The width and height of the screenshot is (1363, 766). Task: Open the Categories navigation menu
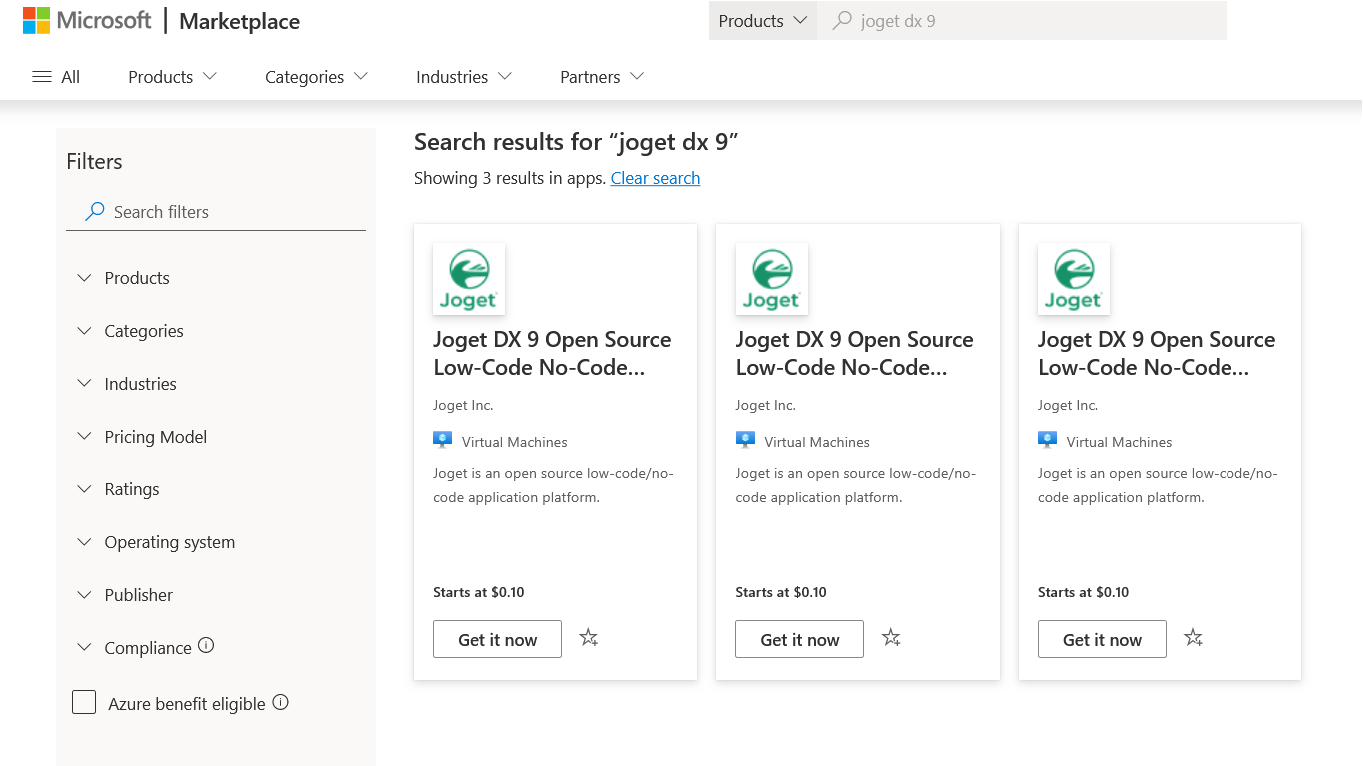click(316, 77)
